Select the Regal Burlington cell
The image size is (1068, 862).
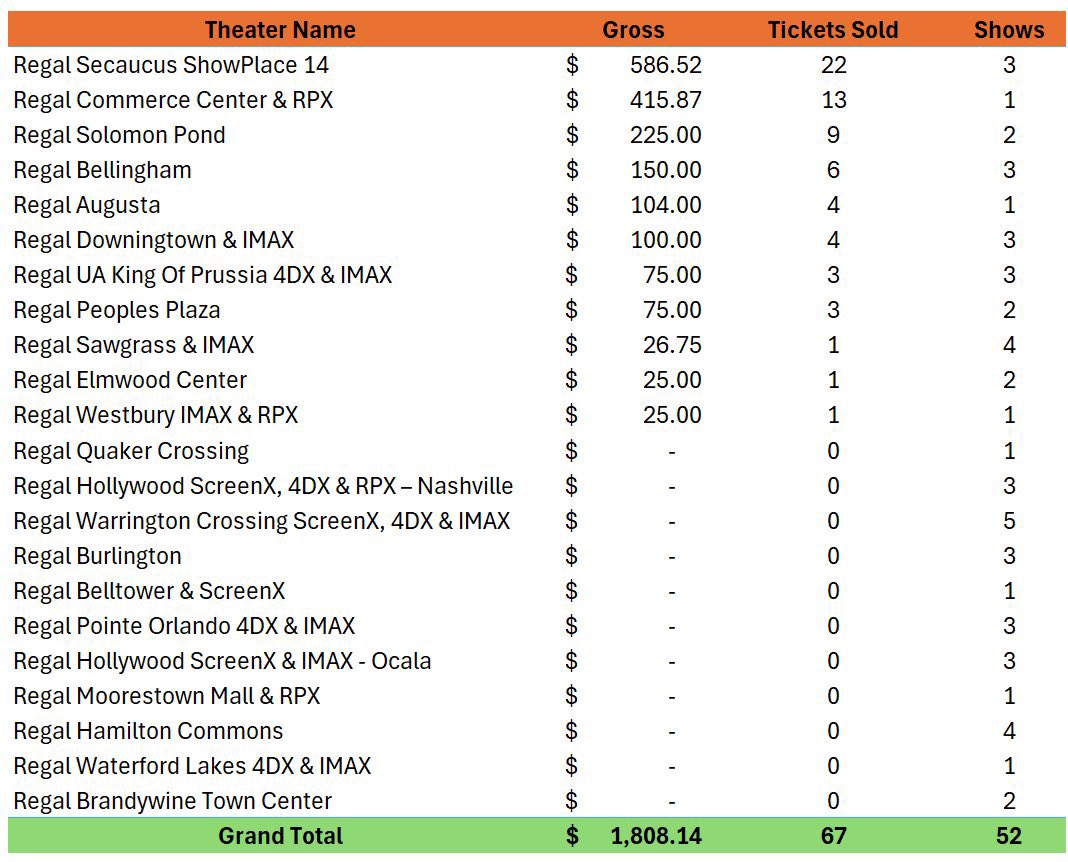(x=97, y=556)
